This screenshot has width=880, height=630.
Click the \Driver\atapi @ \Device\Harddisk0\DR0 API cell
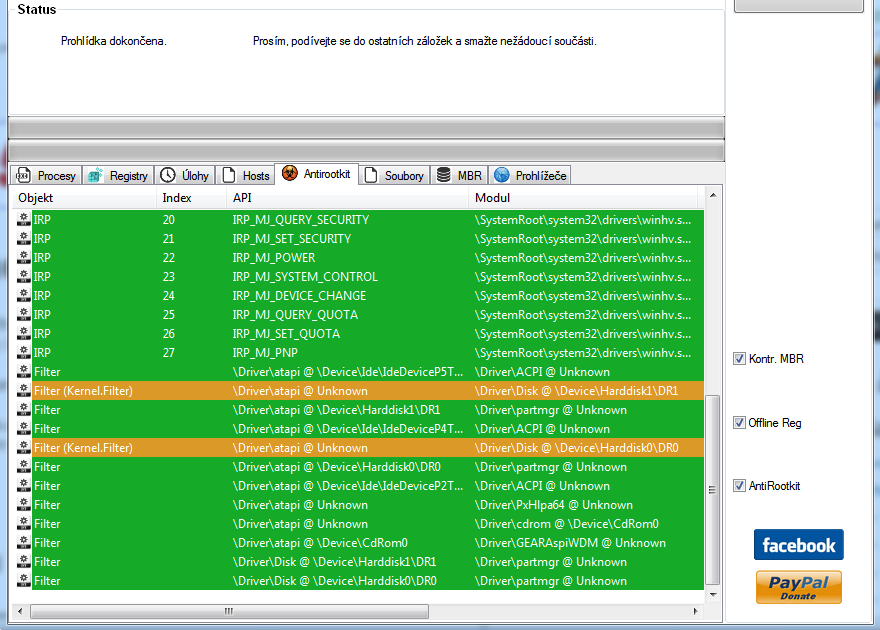(x=336, y=467)
